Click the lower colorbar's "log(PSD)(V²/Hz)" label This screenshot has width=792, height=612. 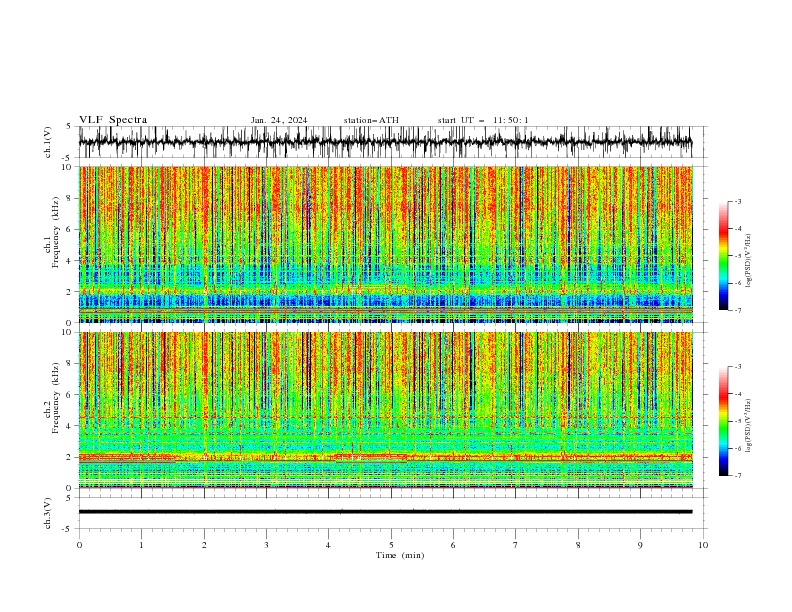(x=749, y=426)
